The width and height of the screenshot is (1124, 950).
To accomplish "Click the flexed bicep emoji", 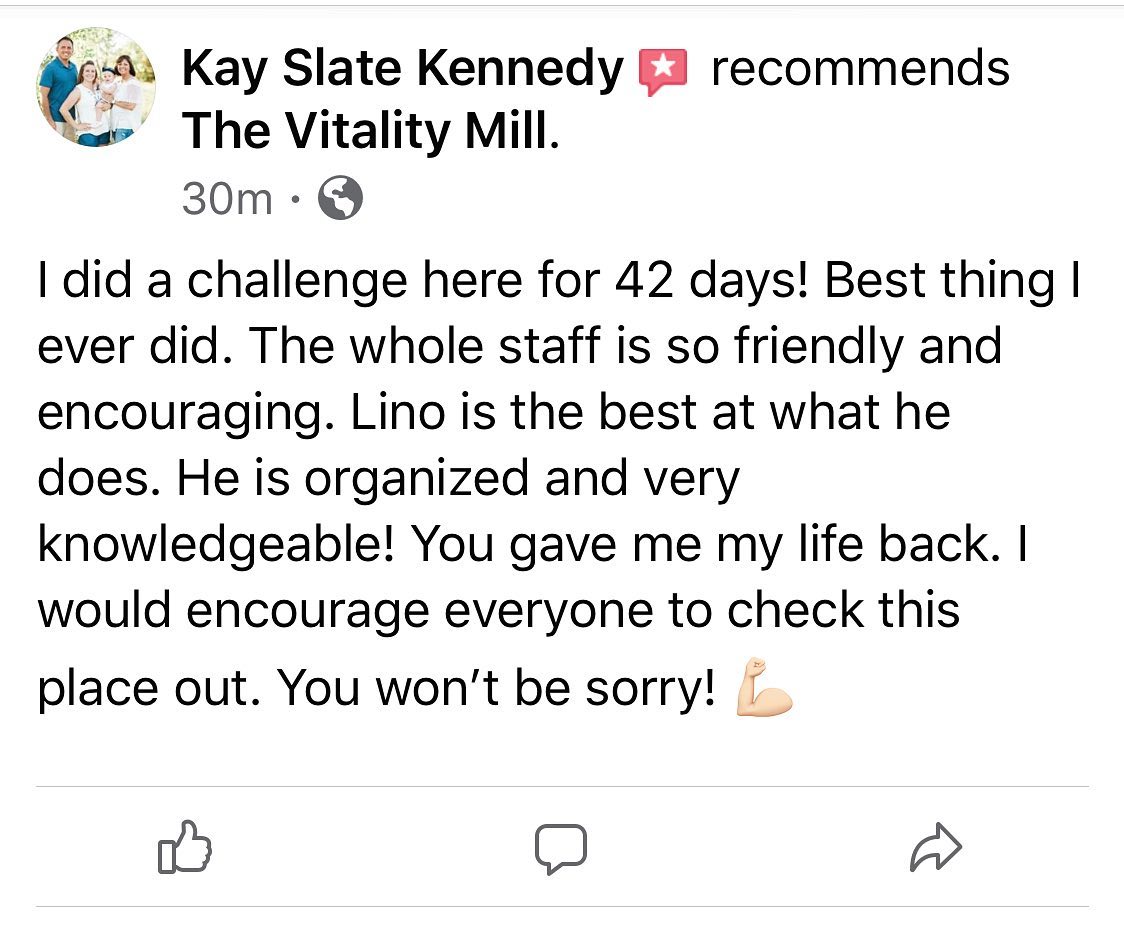I will (x=764, y=688).
